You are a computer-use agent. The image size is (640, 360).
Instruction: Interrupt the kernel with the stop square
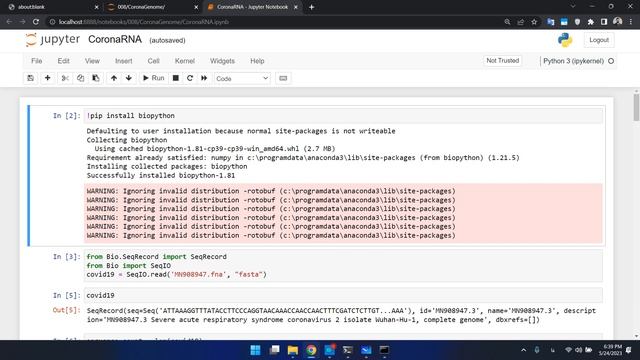[176, 78]
